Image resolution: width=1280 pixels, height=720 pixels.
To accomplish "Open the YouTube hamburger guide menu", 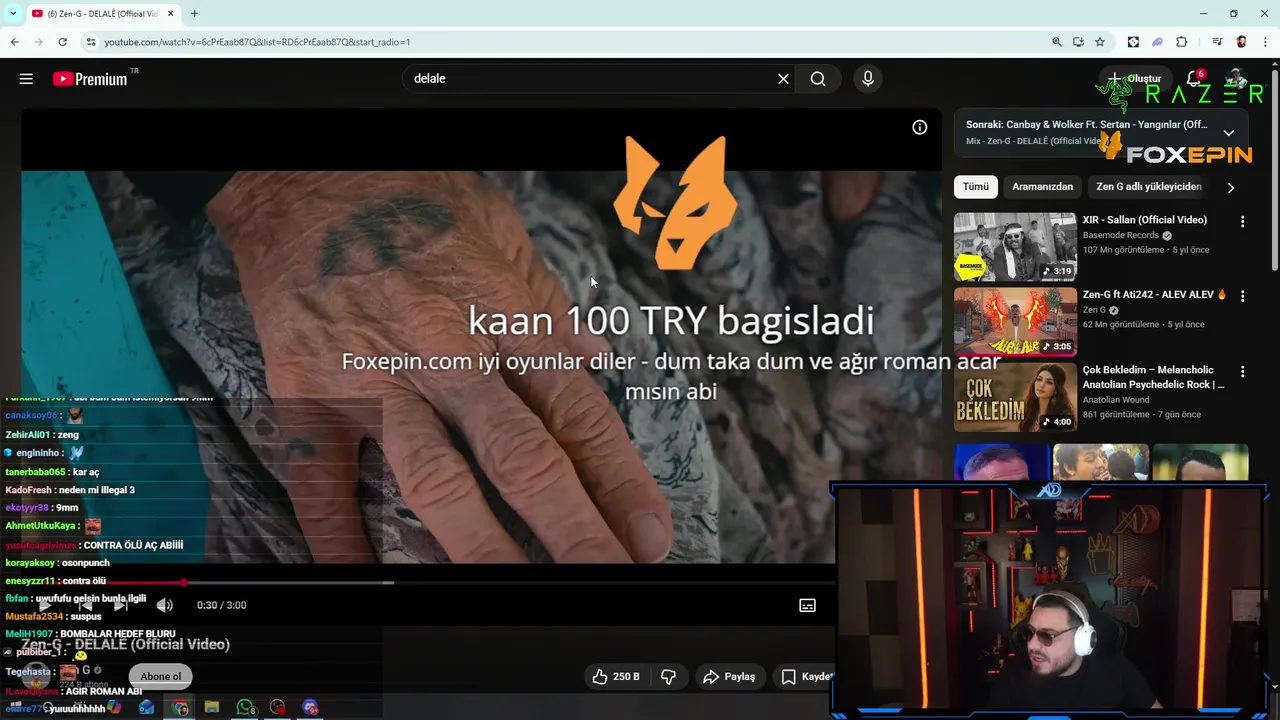I will coord(26,78).
